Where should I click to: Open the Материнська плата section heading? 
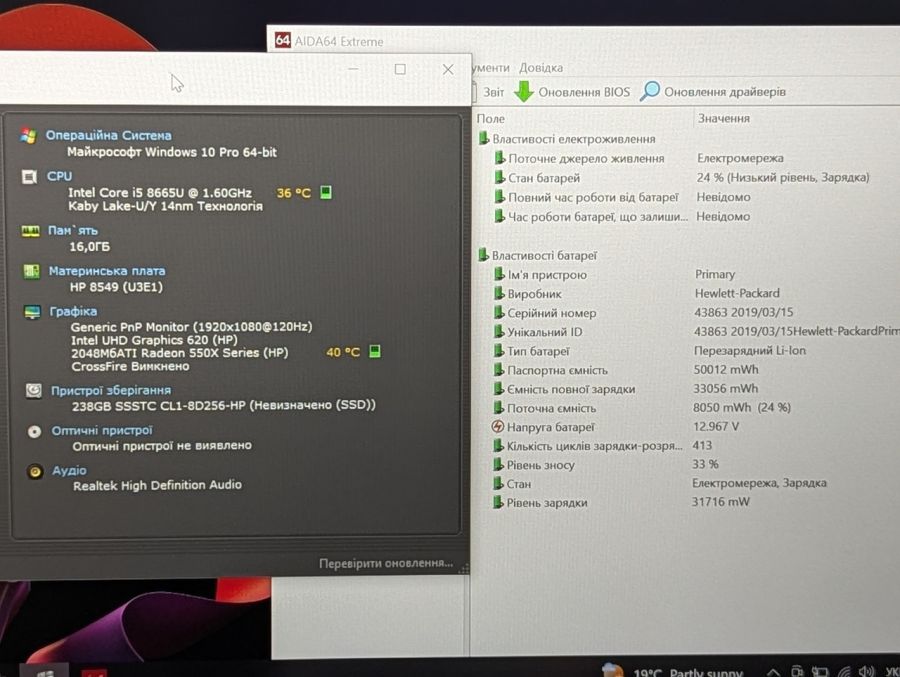[x=107, y=271]
